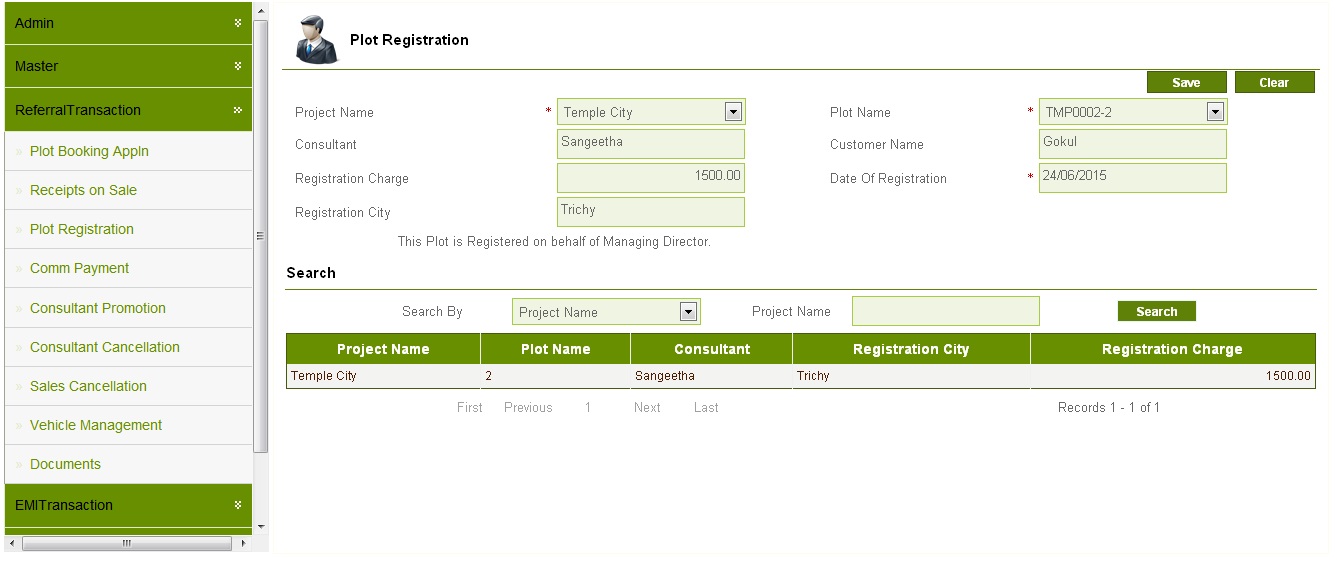Viewport: 1337px width, 571px height.
Task: Expand the EMITransaction section chevron icon
Action: 238,505
